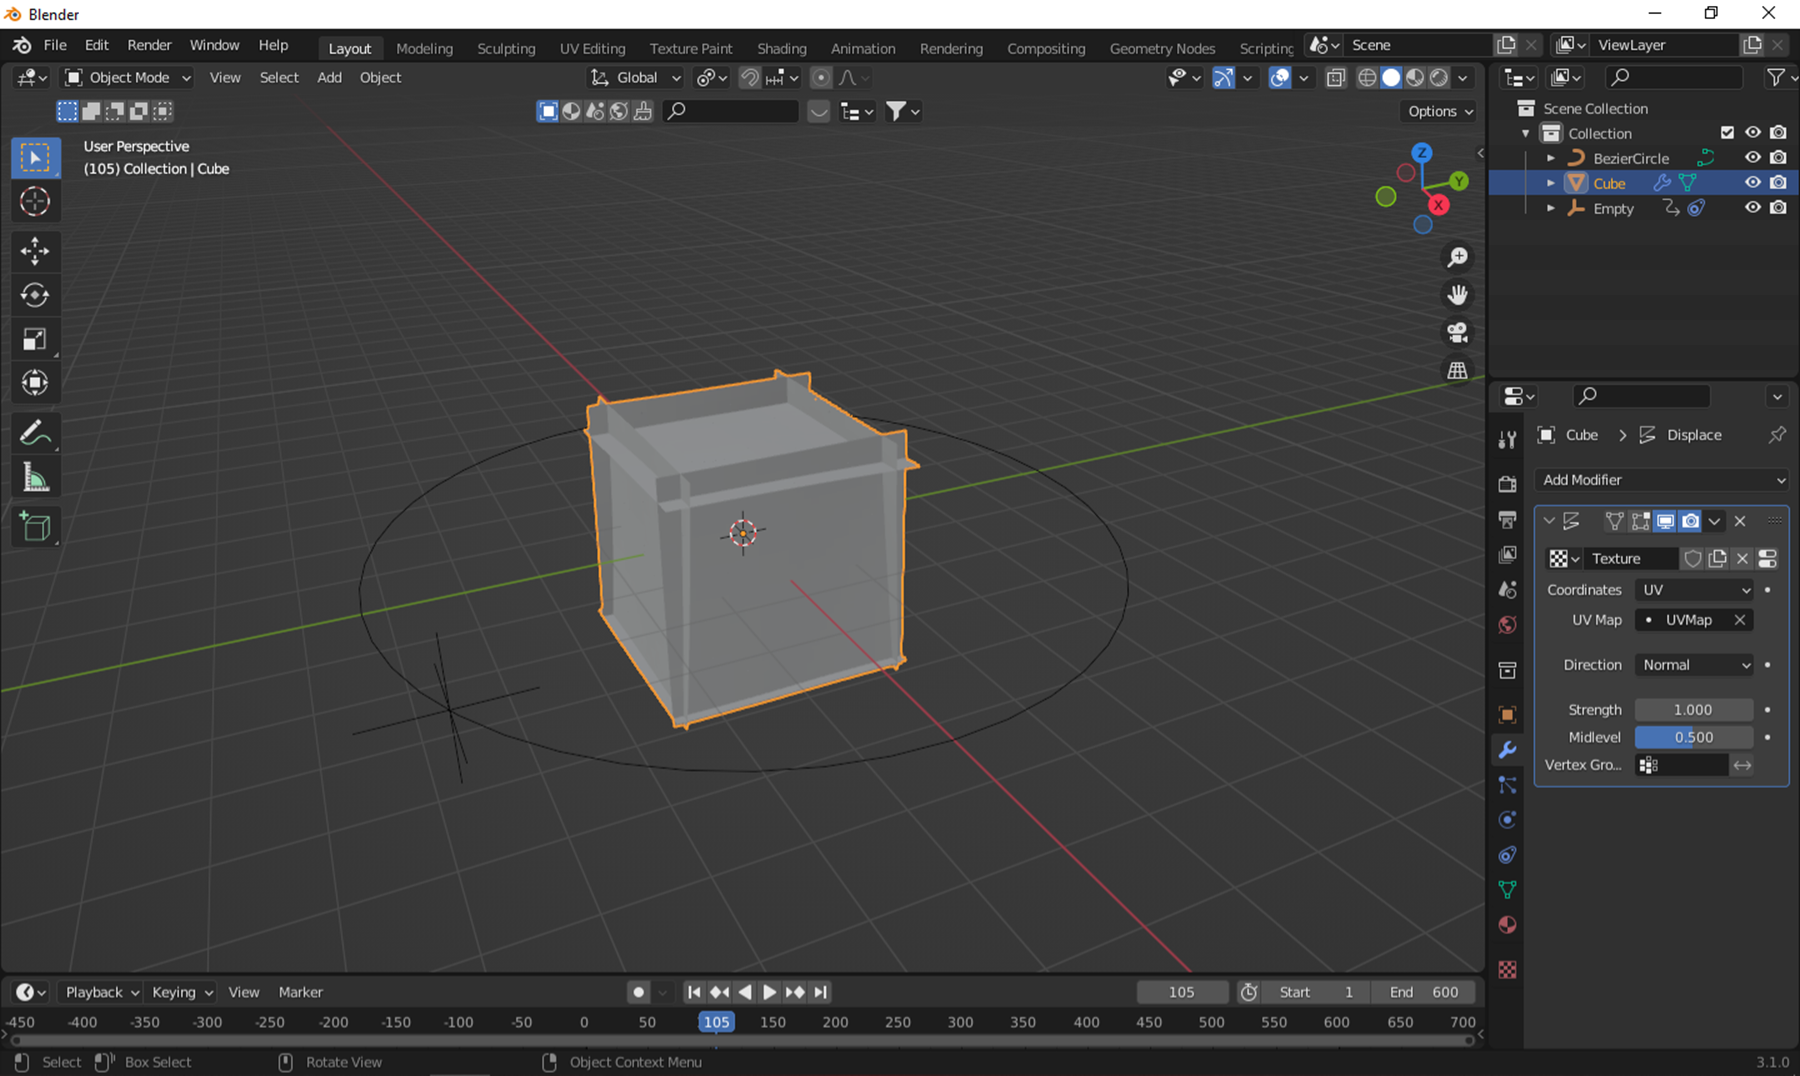1800x1076 pixels.
Task: Toggle camera view icon
Action: tap(1458, 332)
